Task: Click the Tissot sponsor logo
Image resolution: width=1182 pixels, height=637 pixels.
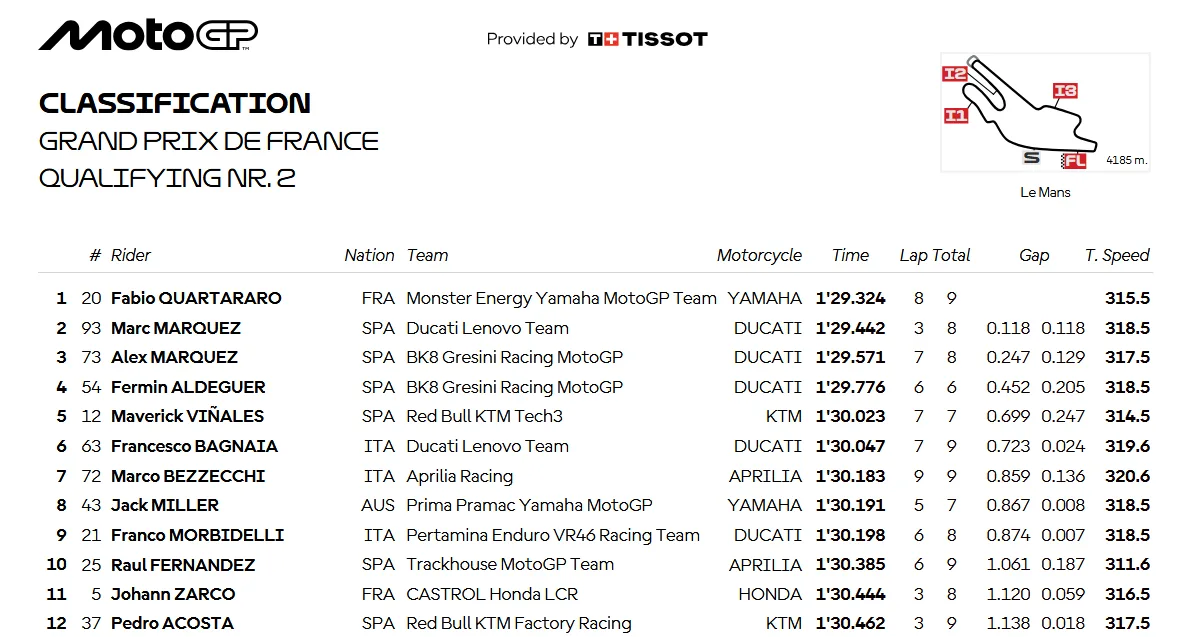Action: coord(648,39)
